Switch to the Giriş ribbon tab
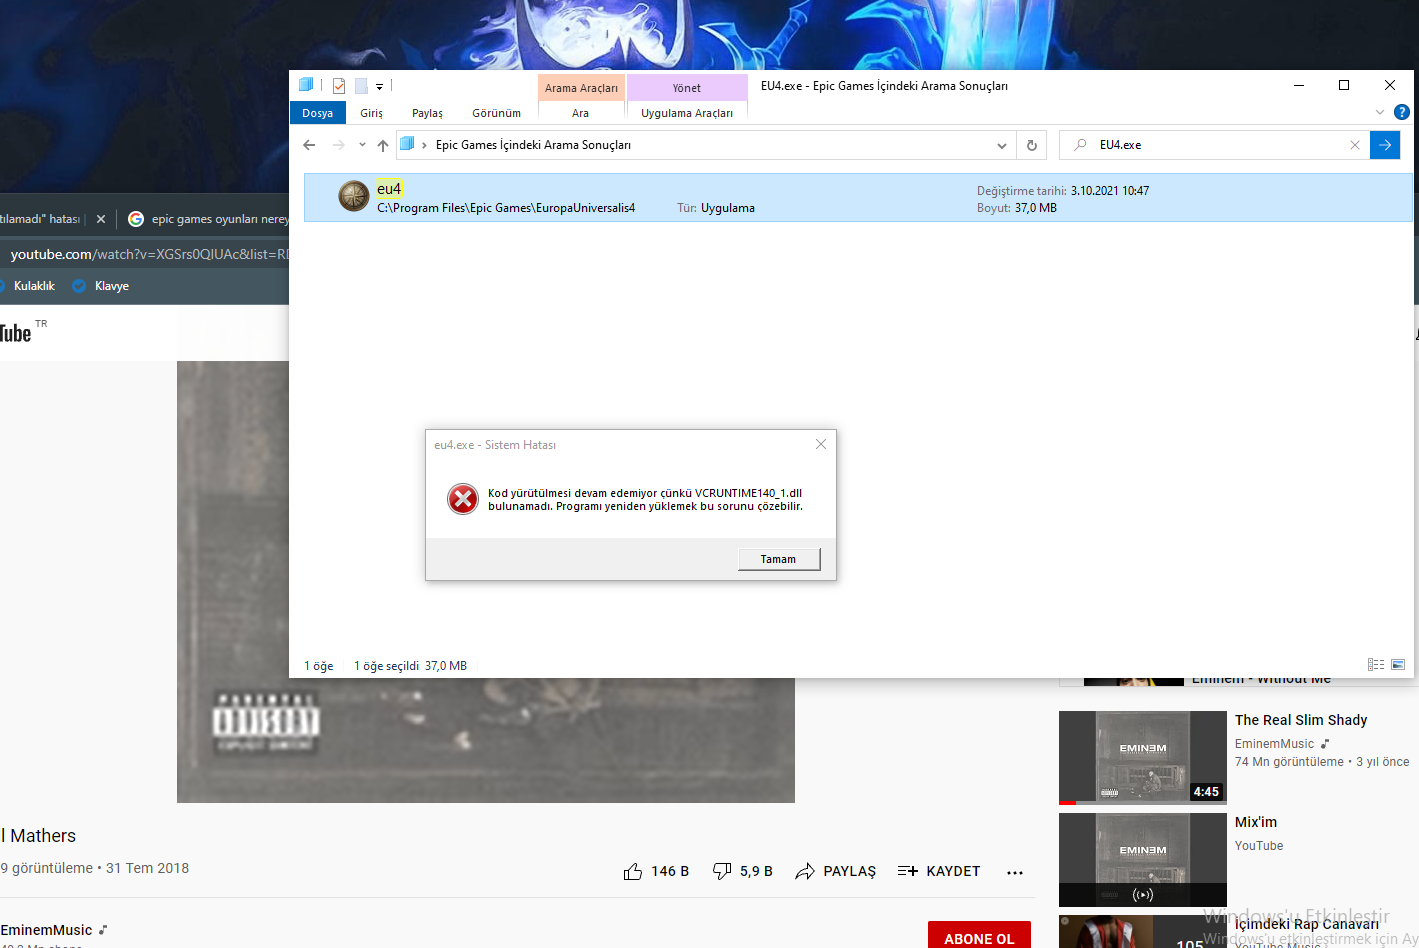The image size is (1419, 948). pyautogui.click(x=371, y=113)
